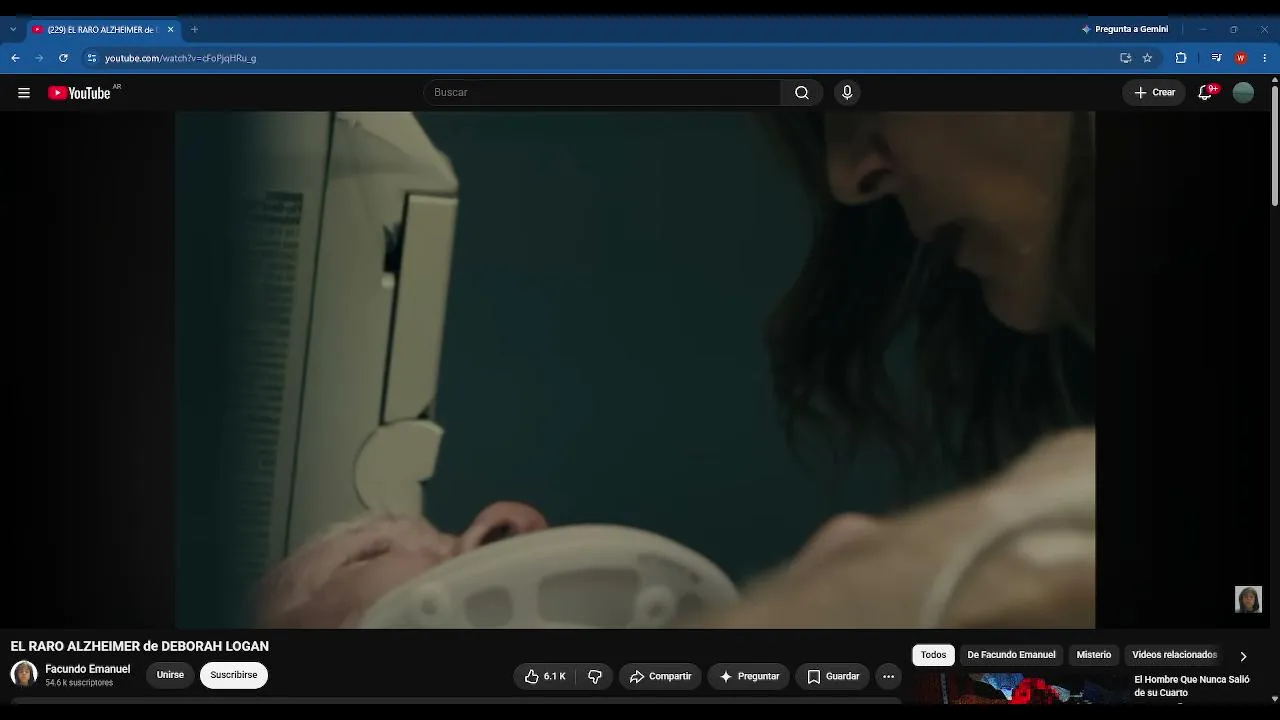Dislike the video with thumbs down
1280x720 pixels.
(595, 677)
